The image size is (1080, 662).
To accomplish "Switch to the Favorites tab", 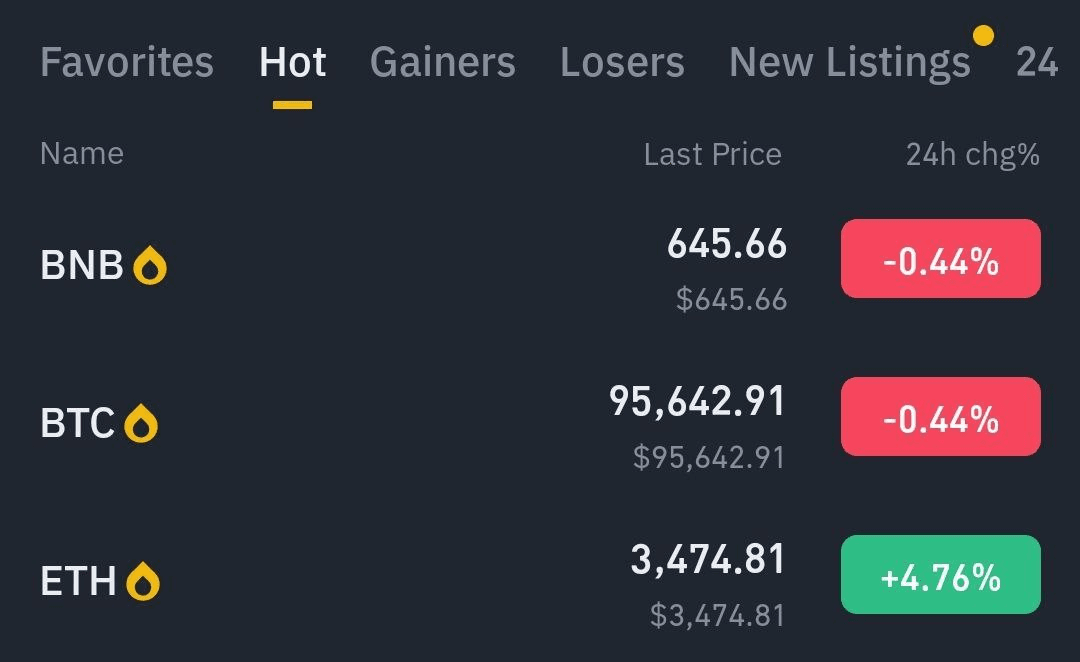I will click(x=127, y=63).
